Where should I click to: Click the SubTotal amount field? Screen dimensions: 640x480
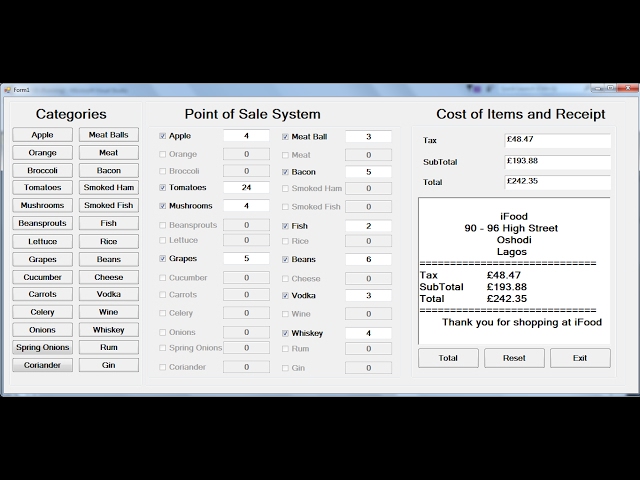(558, 162)
